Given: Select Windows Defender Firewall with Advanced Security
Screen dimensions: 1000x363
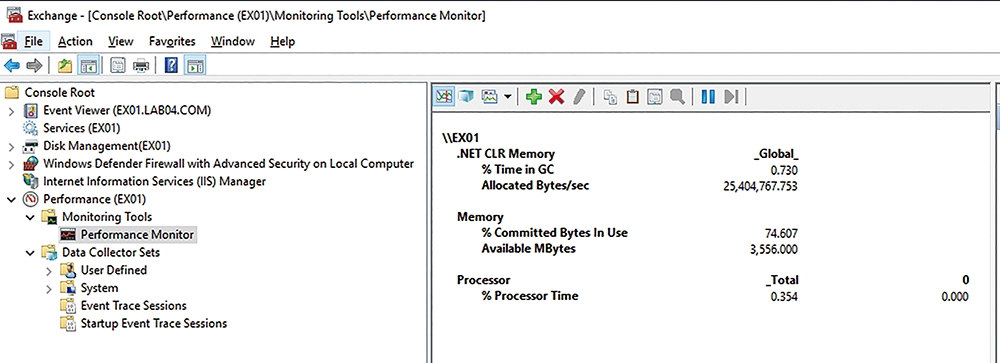Looking at the screenshot, I should (228, 163).
